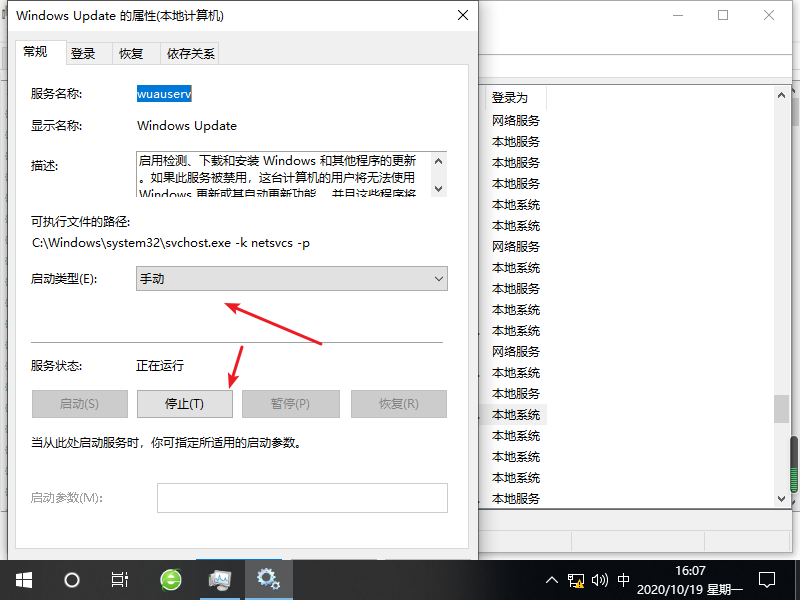Click the Cortana search circle icon
800x600 pixels.
click(x=71, y=579)
